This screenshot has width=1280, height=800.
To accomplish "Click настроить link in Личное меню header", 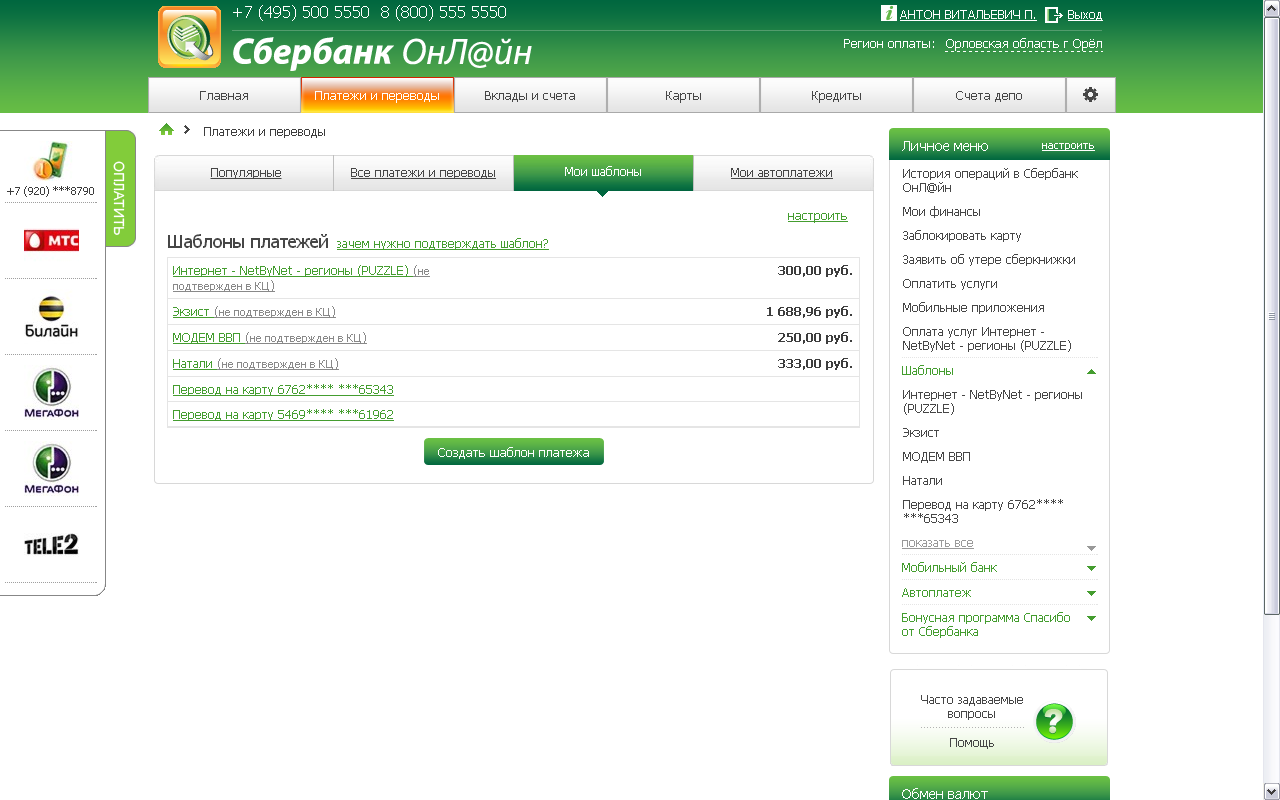I will click(x=1068, y=145).
